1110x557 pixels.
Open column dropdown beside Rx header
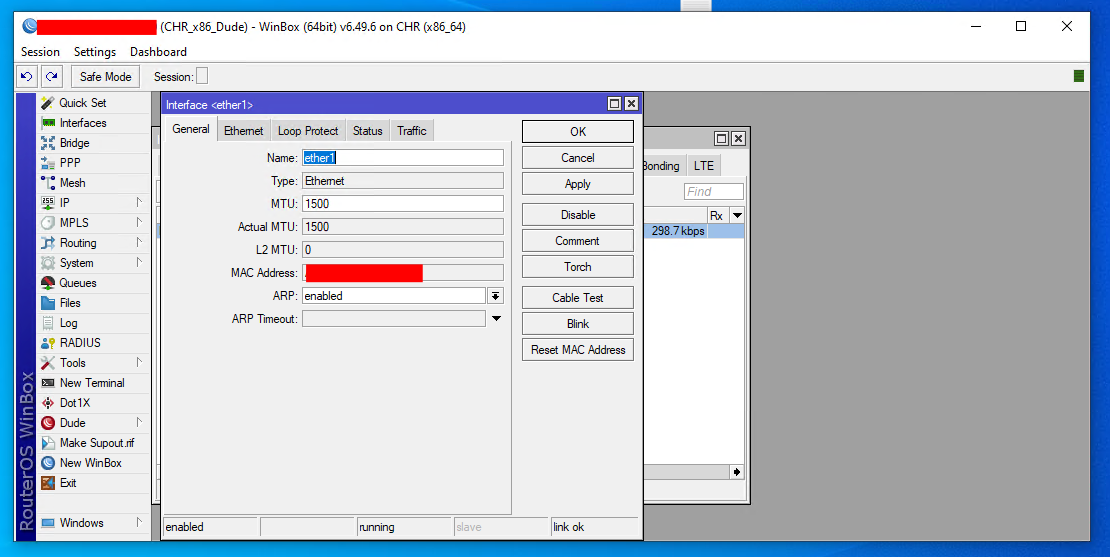pyautogui.click(x=737, y=215)
